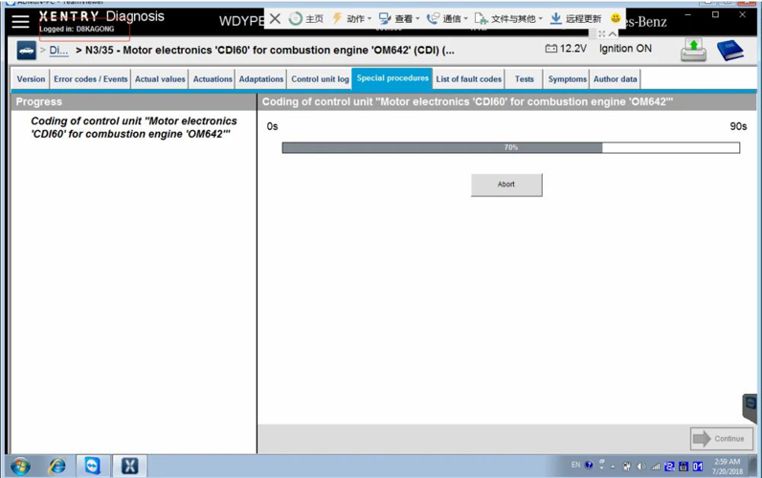Click the Ignition ON status text
762x478 pixels.
(x=625, y=49)
